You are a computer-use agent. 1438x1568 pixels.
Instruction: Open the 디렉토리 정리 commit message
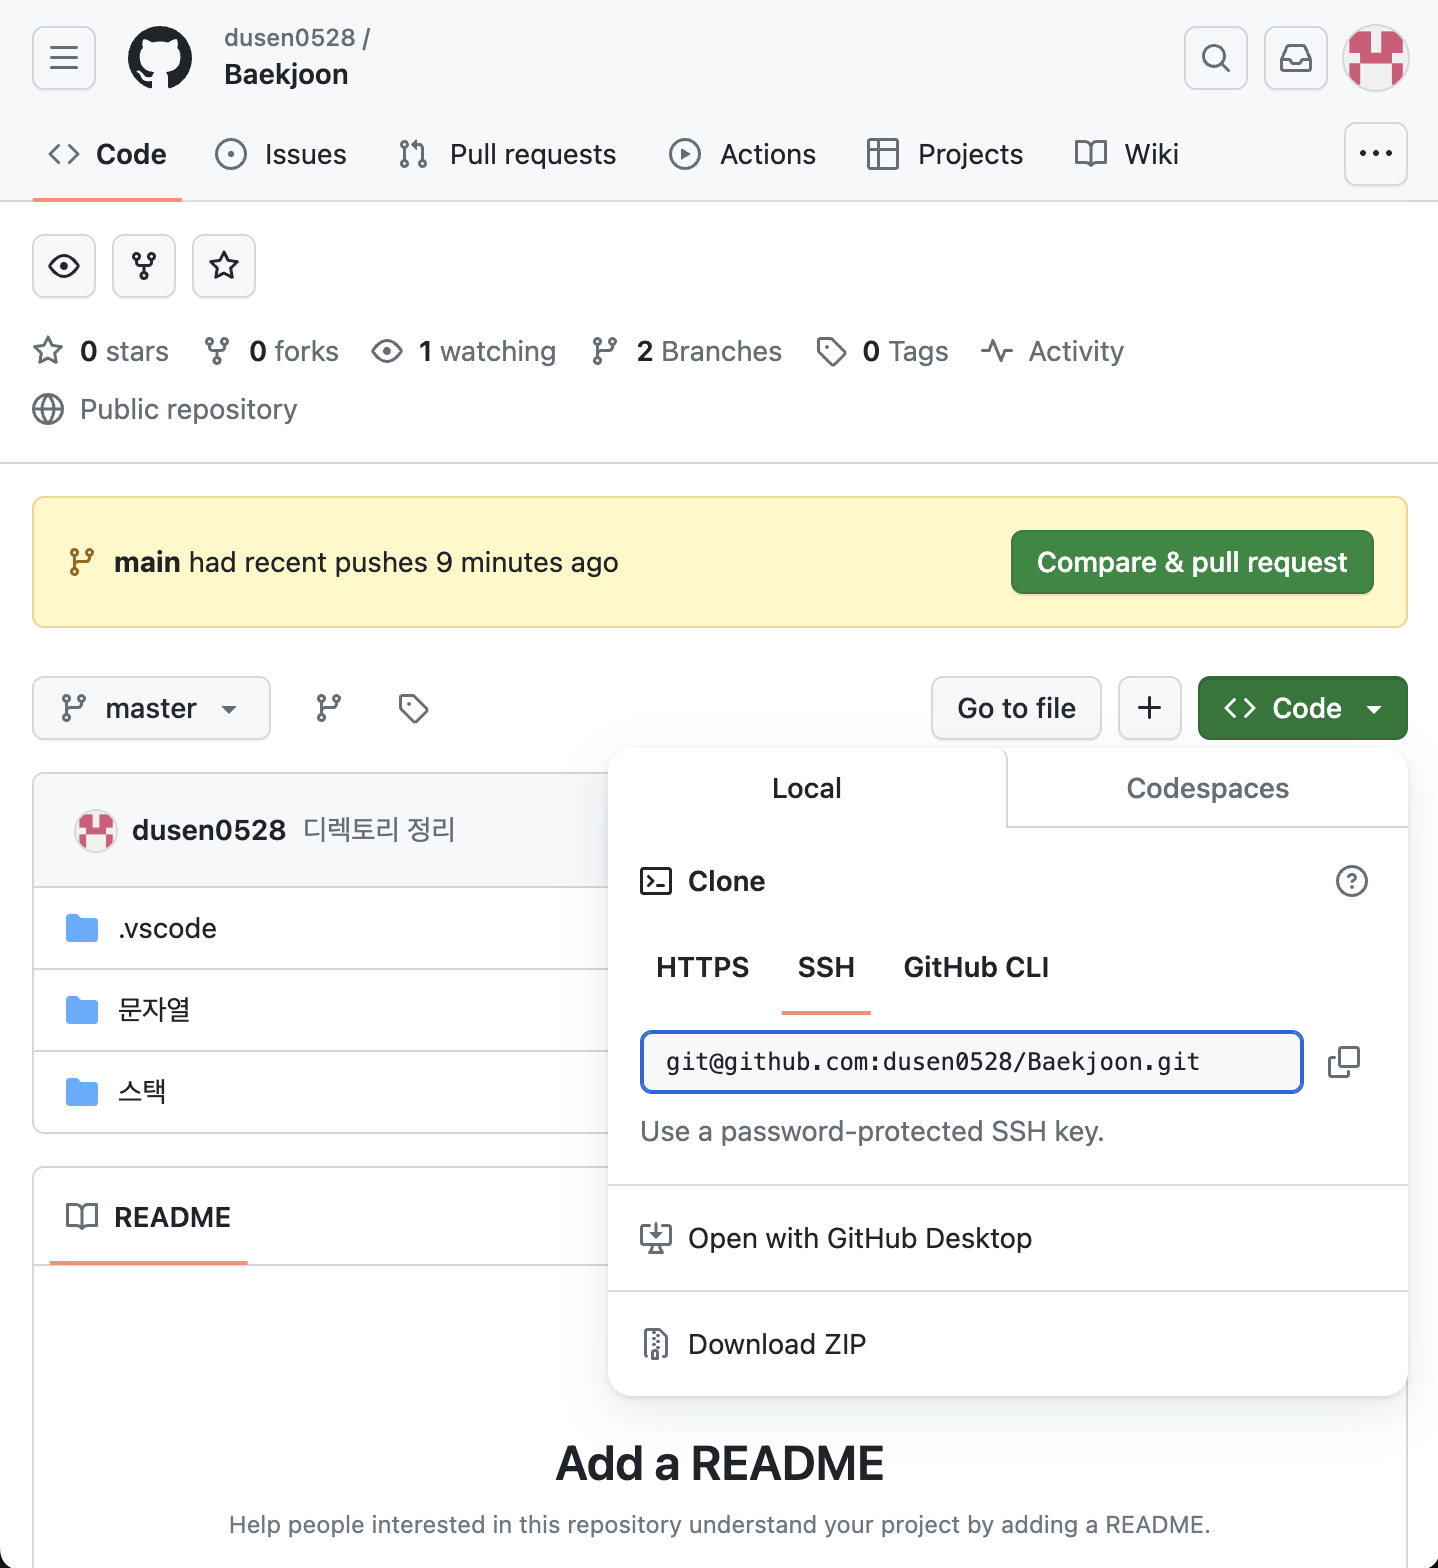point(379,830)
